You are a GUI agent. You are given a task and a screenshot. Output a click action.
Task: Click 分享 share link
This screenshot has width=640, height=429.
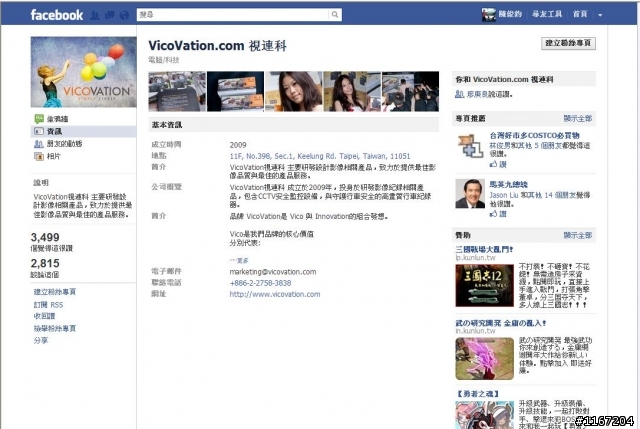[40, 340]
